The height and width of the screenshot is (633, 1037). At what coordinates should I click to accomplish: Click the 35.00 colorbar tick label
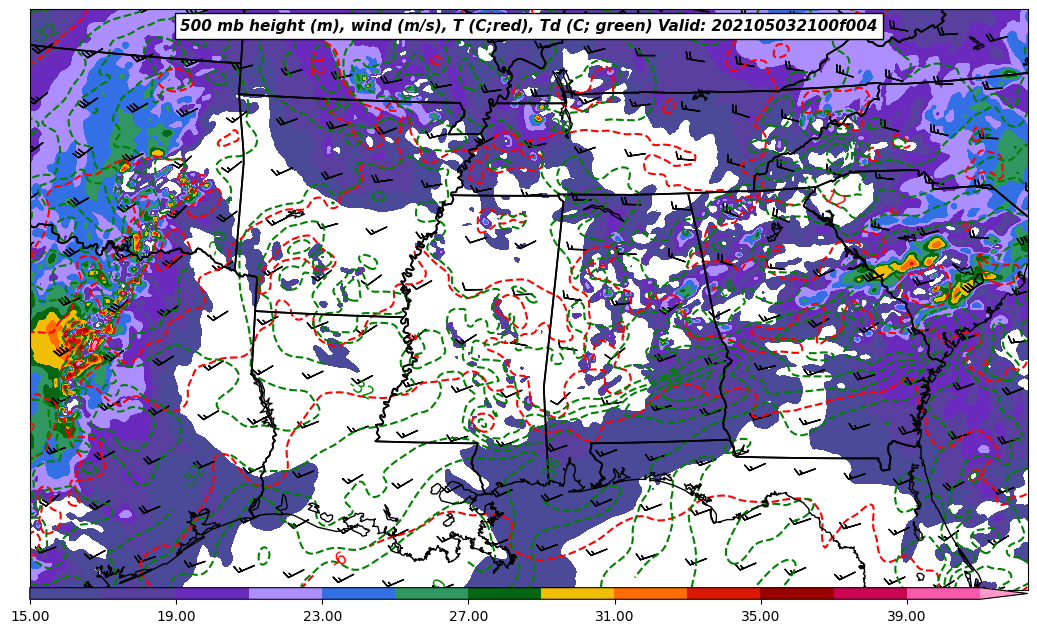tap(760, 616)
